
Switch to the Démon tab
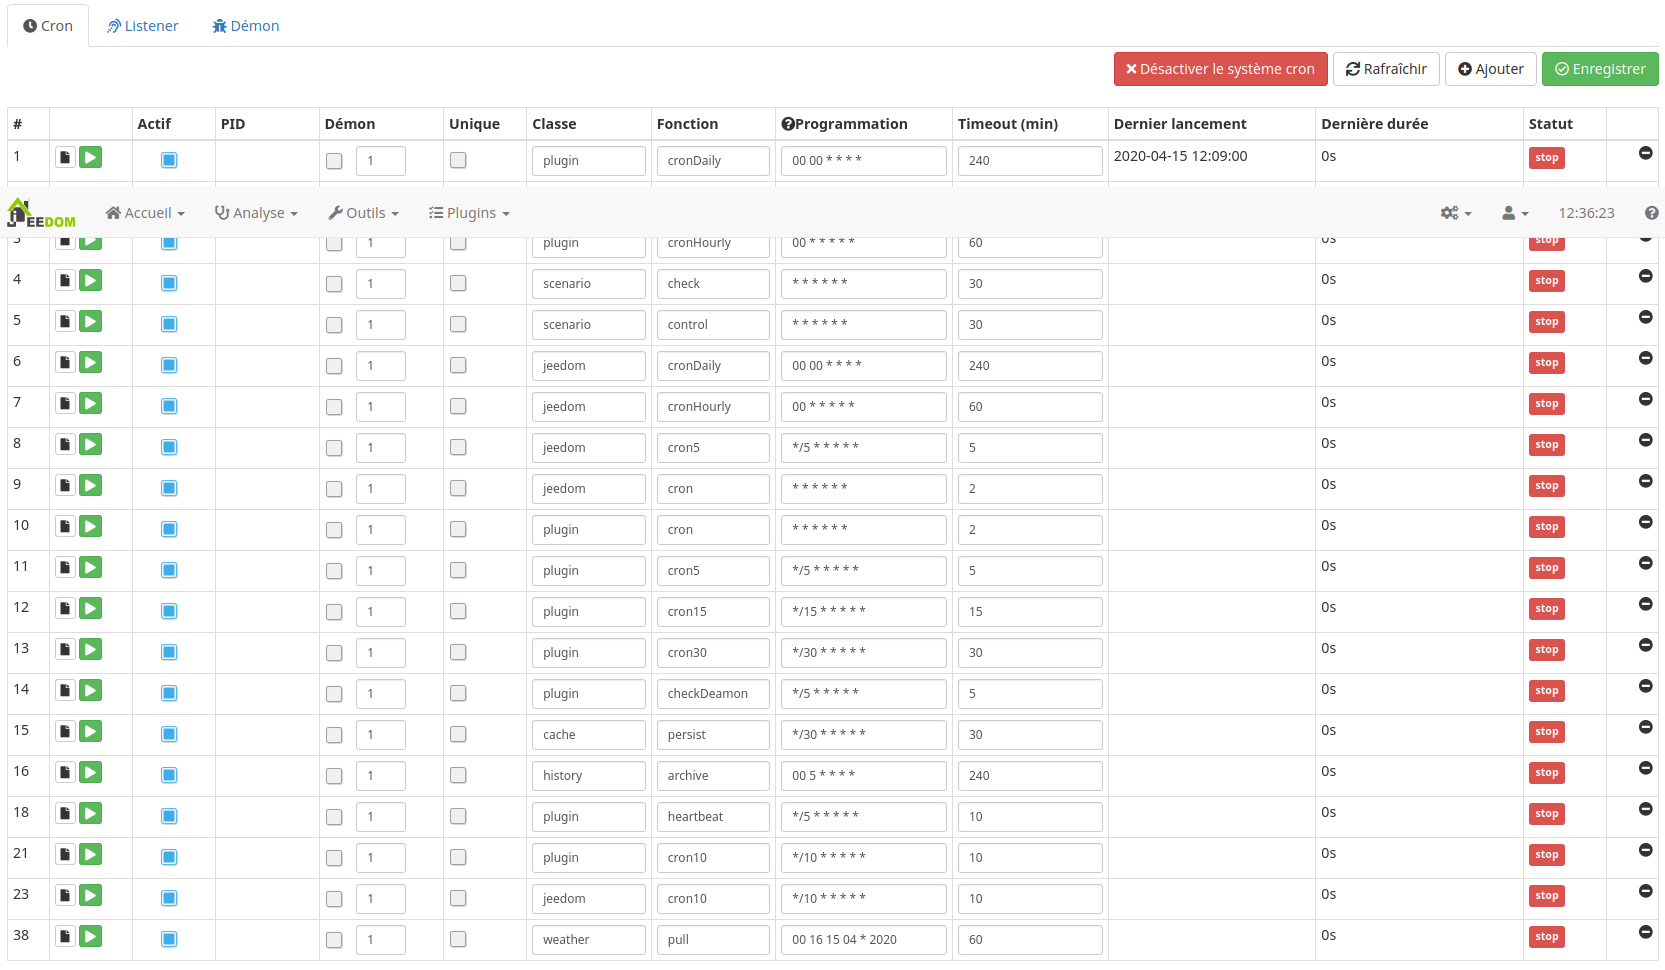(x=245, y=26)
